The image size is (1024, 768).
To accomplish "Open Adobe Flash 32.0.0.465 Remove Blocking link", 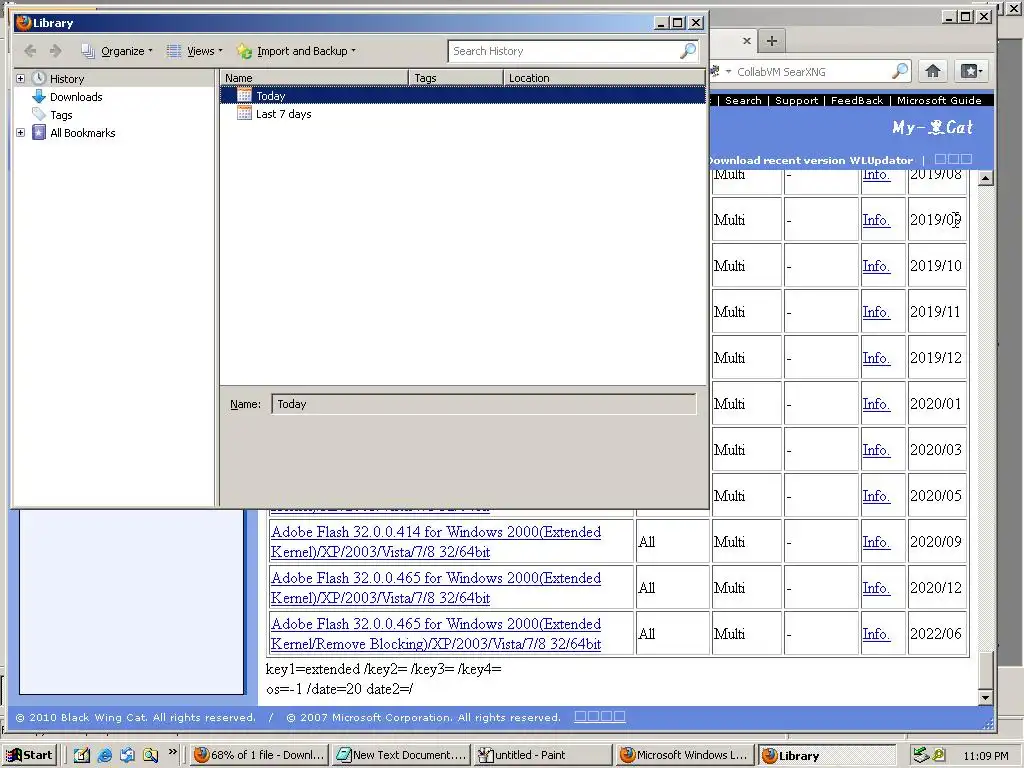I will click(436, 634).
